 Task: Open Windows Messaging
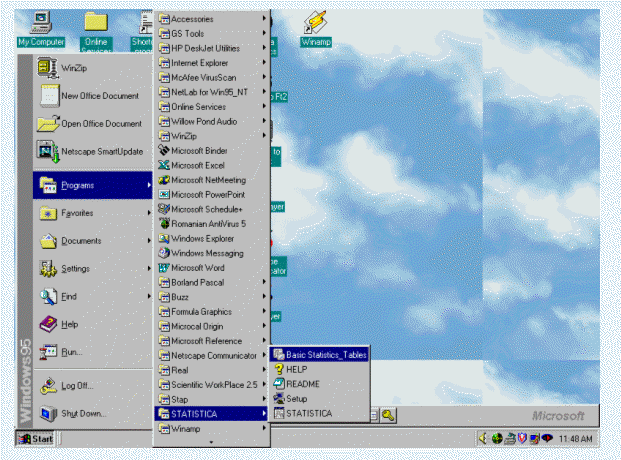tap(212, 253)
